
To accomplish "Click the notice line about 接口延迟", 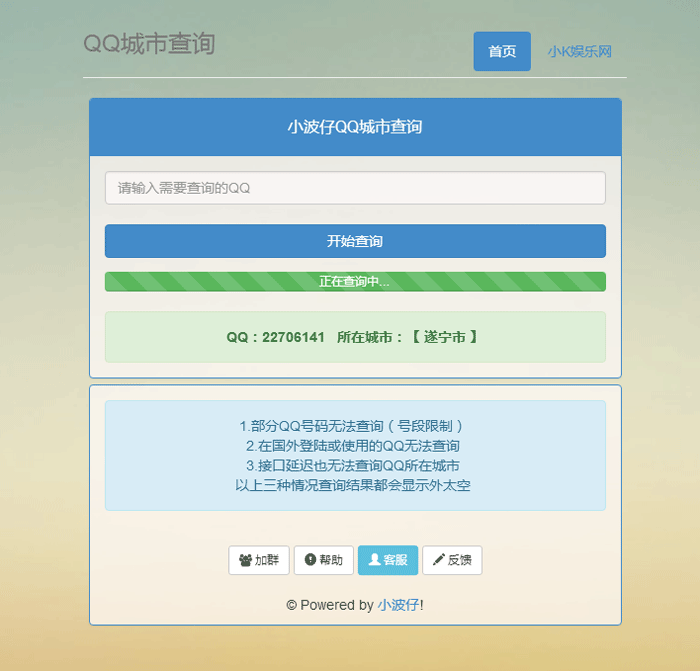I will click(x=355, y=466).
